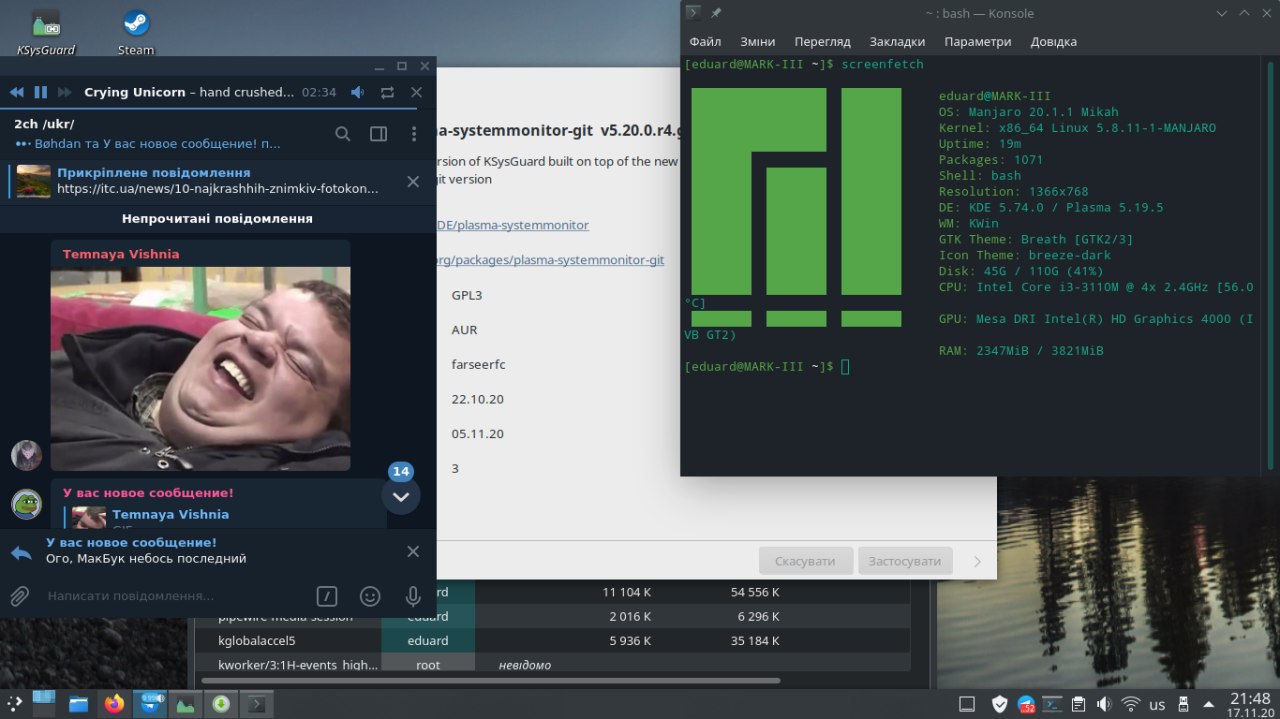The width and height of the screenshot is (1280, 719).
Task: Open updates shield icon in tray
Action: [999, 704]
